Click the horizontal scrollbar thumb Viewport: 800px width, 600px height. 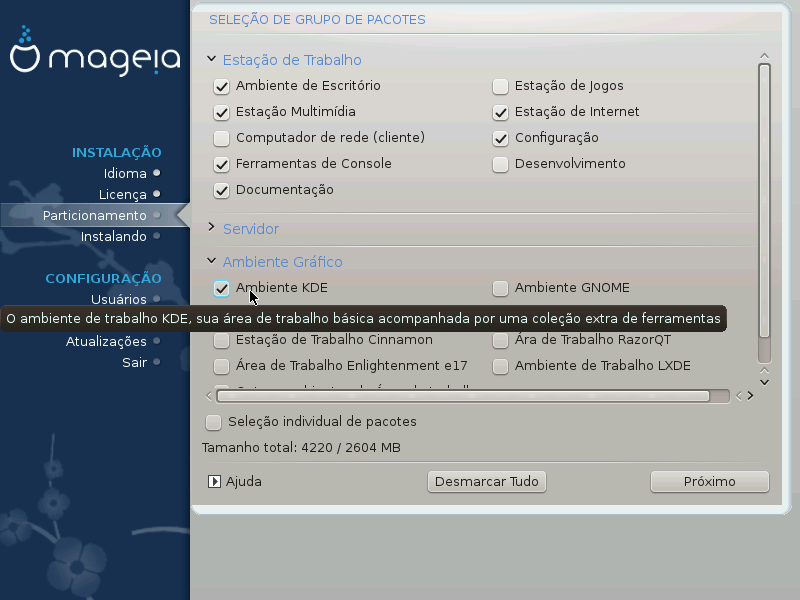(x=463, y=396)
